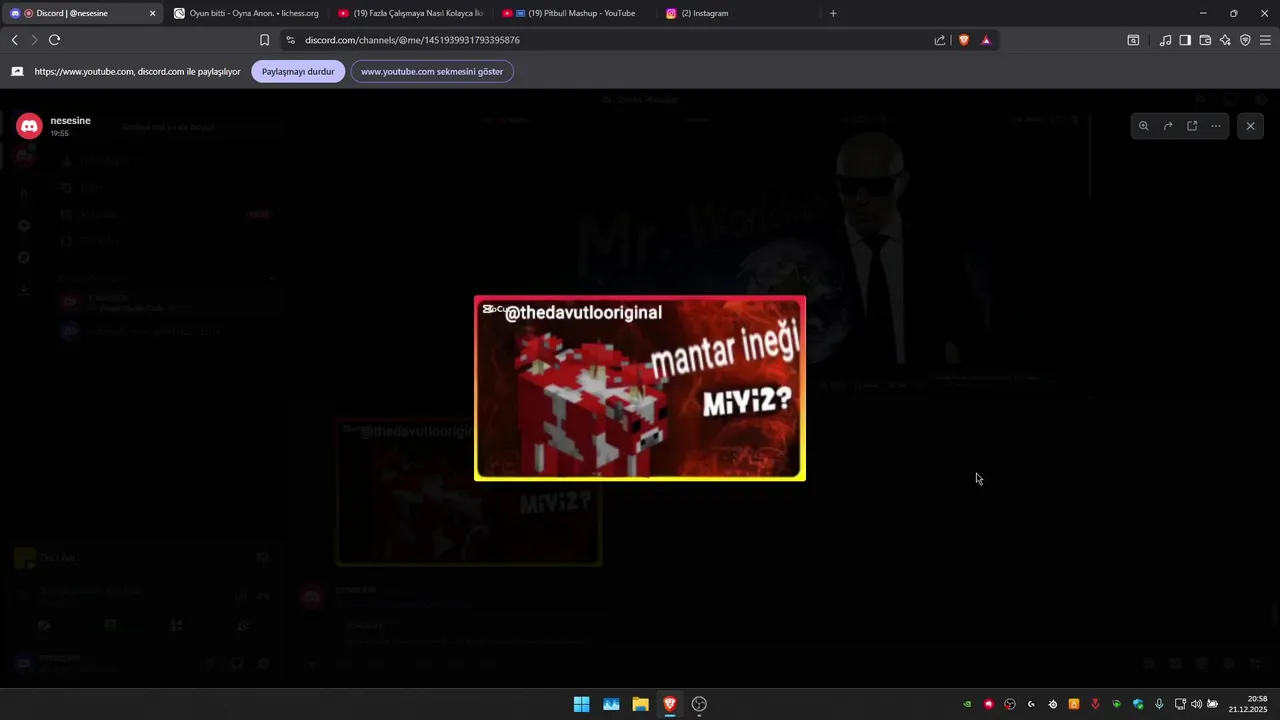The width and height of the screenshot is (1280, 720).
Task: Open network status tray icon
Action: coord(1180,704)
